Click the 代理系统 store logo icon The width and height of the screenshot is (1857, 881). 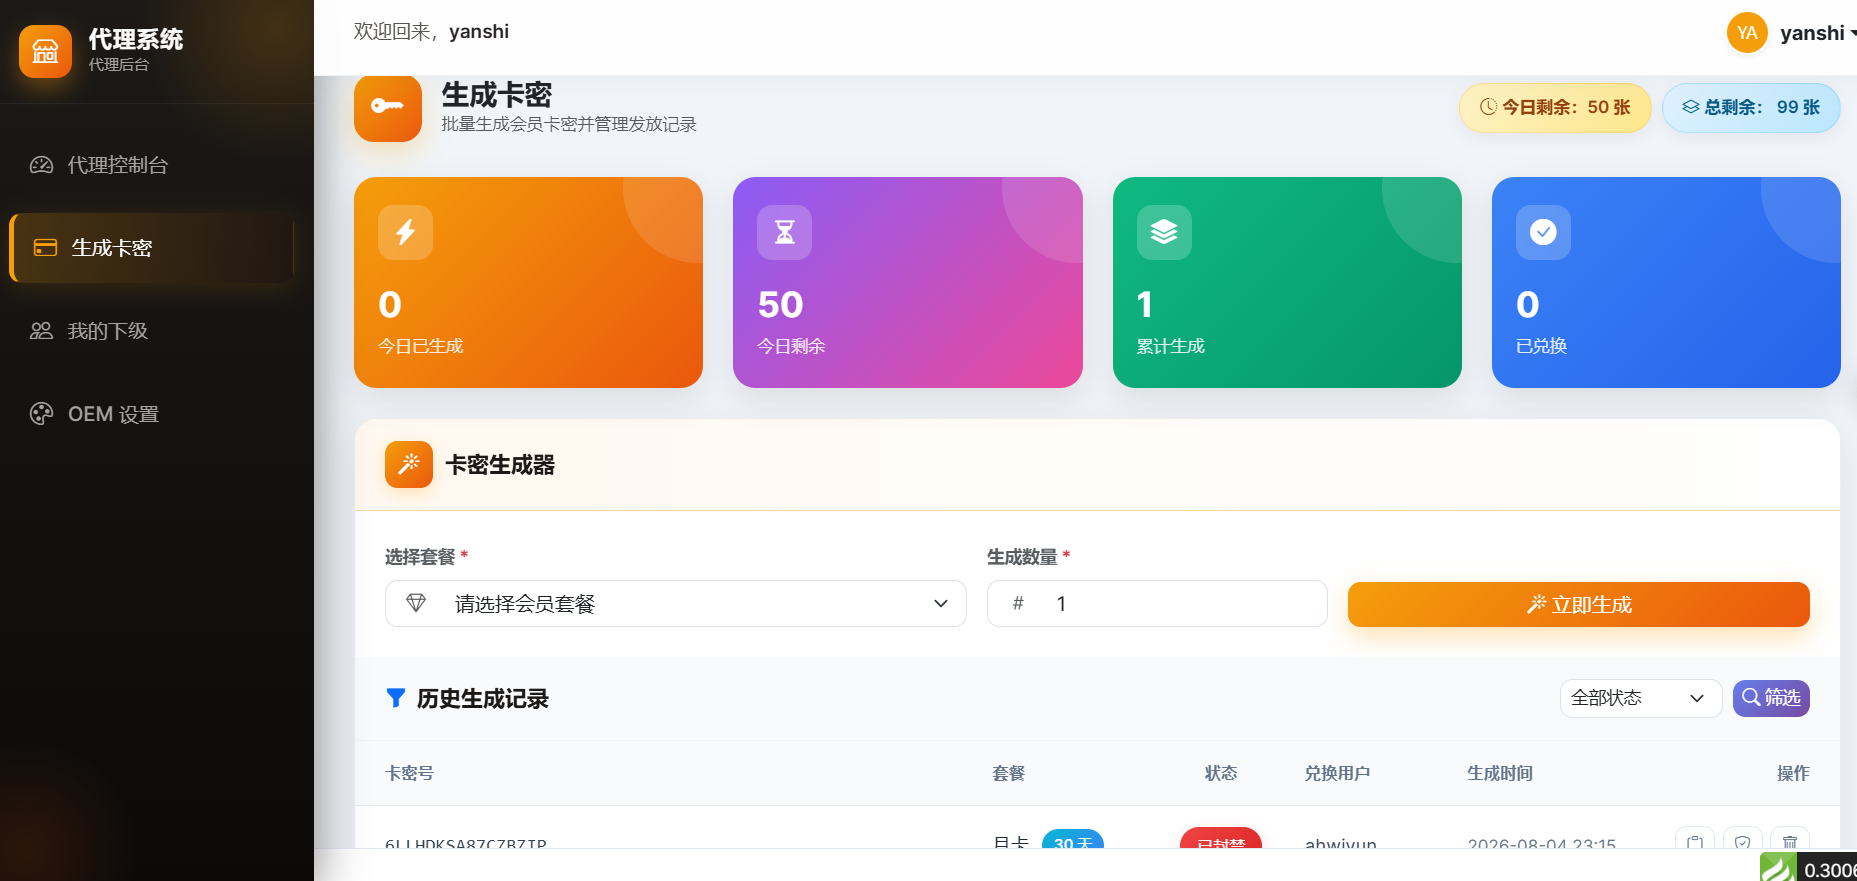pos(45,51)
